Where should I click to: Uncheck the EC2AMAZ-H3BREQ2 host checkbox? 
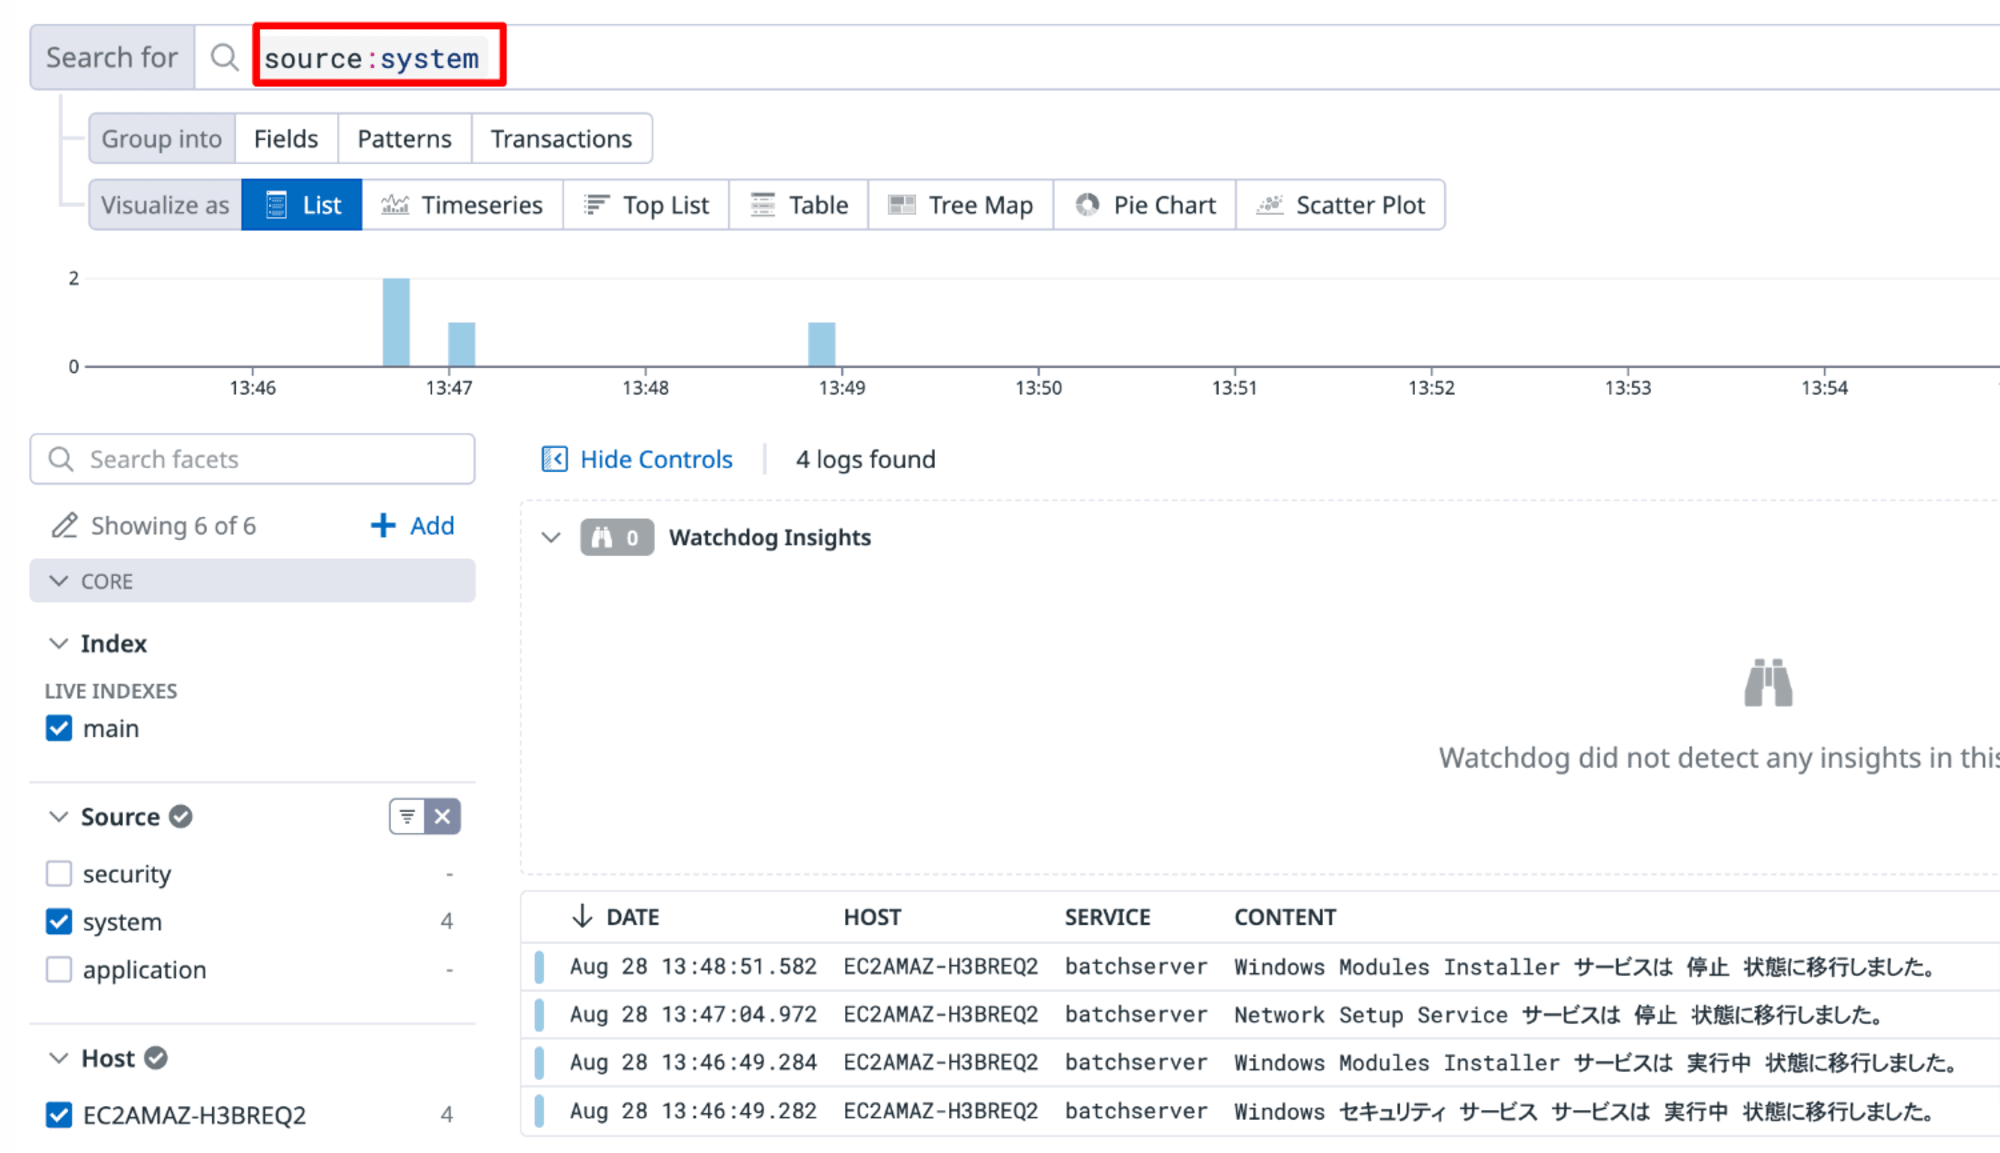pyautogui.click(x=59, y=1114)
